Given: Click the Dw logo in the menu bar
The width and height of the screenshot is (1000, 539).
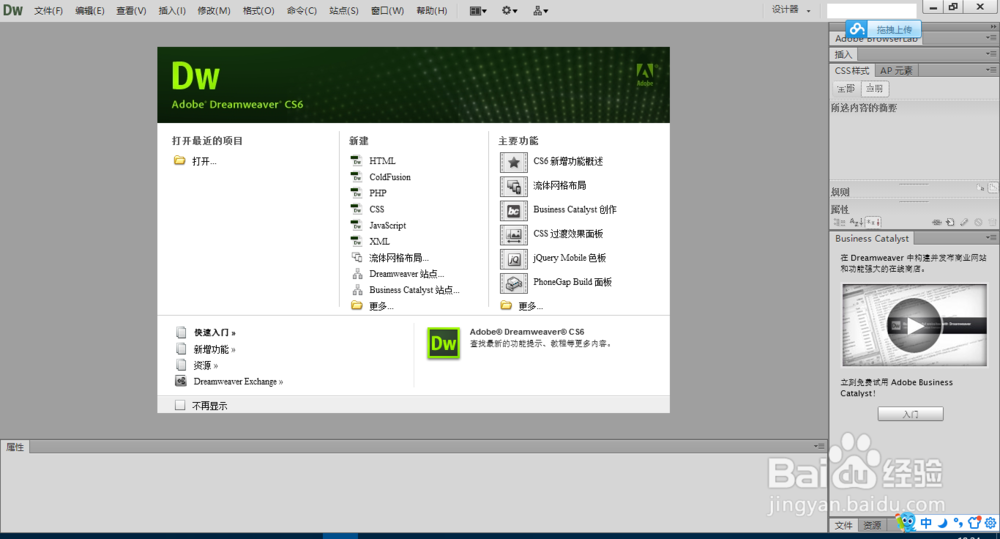Looking at the screenshot, I should click(13, 10).
